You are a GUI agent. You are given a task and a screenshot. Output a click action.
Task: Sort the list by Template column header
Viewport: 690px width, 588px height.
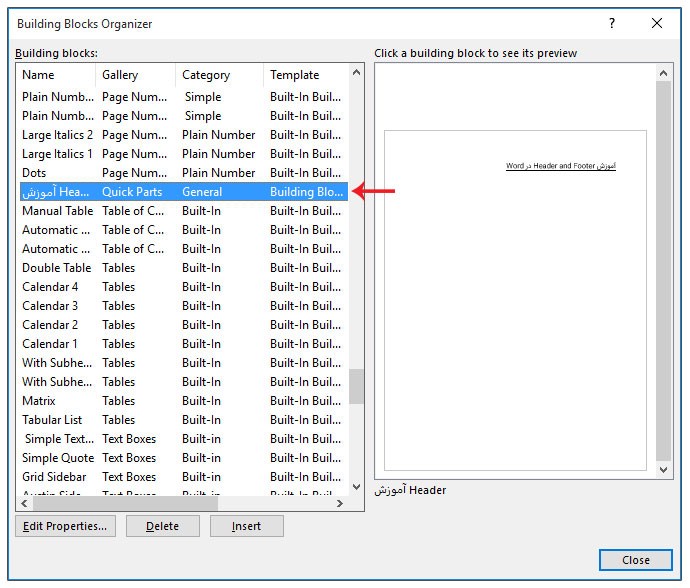coord(303,75)
